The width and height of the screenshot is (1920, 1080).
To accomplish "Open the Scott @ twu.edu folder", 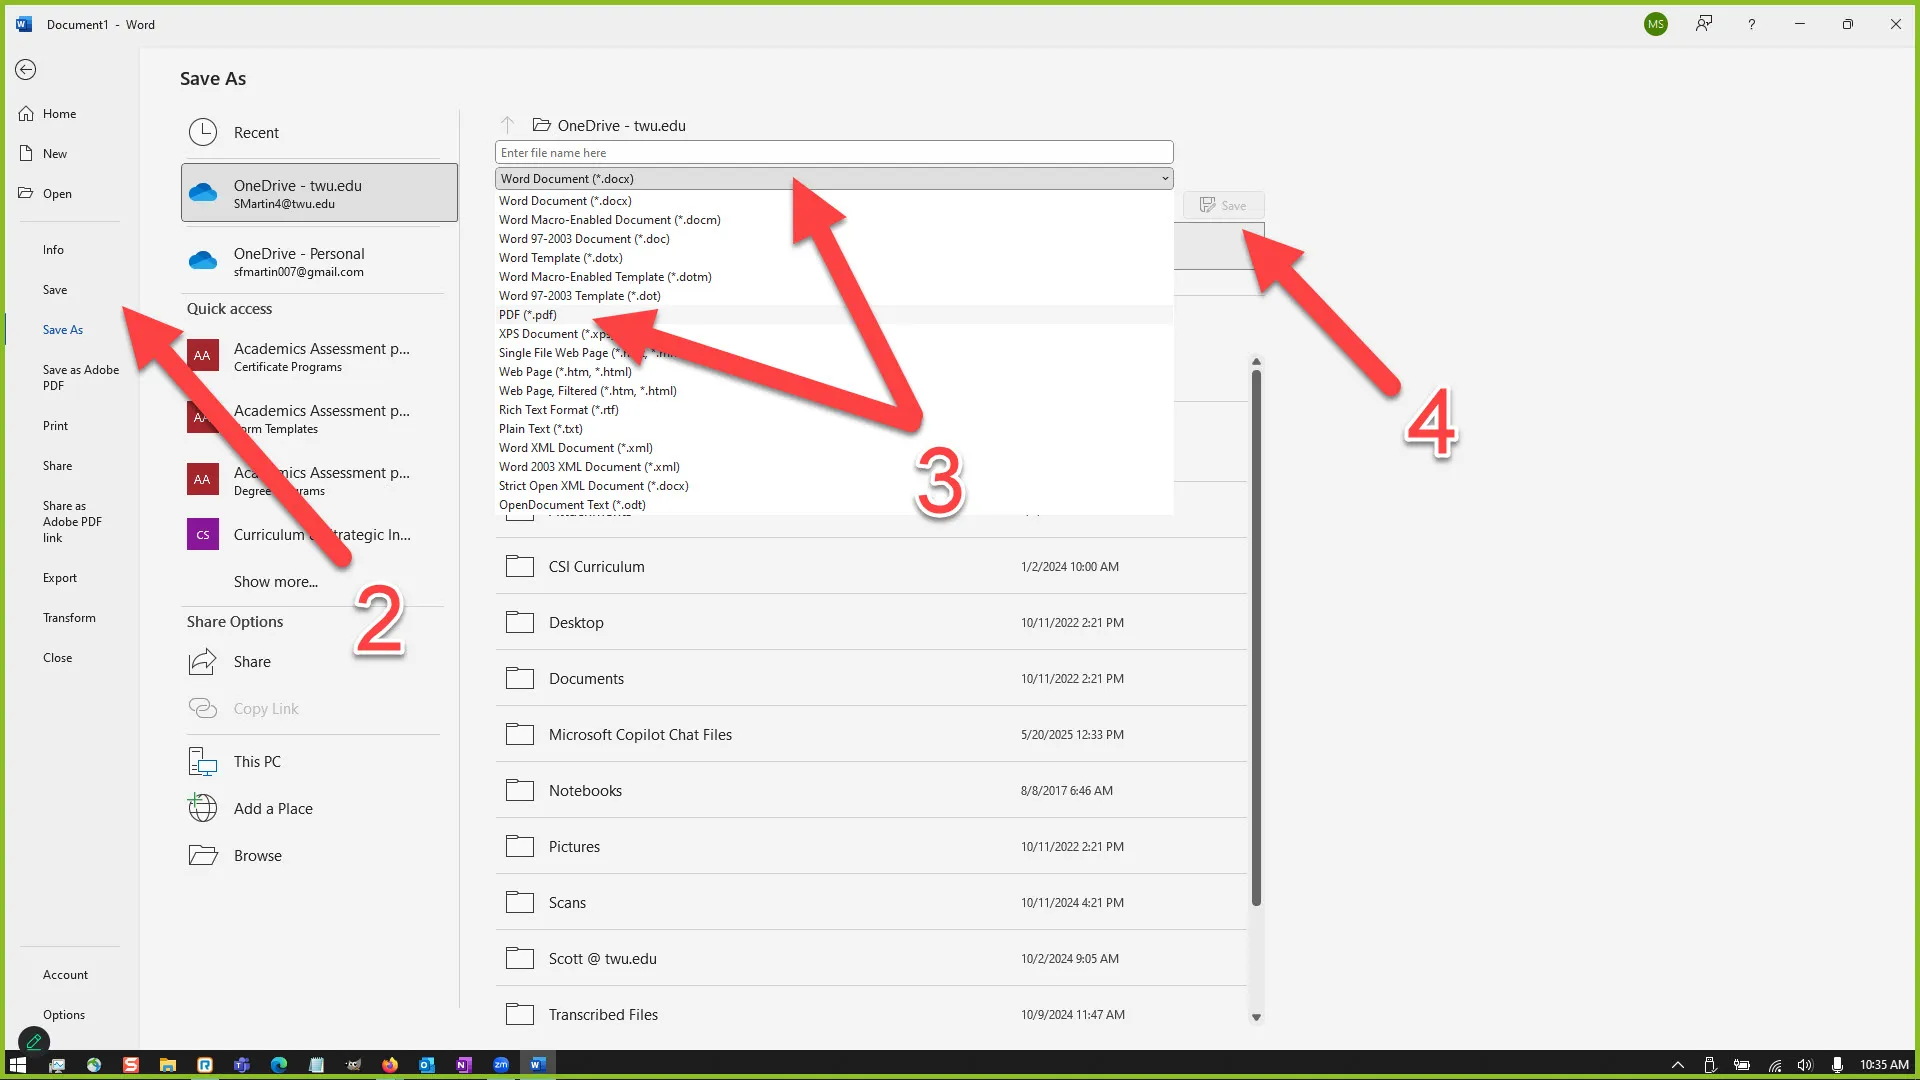I will 871,959.
